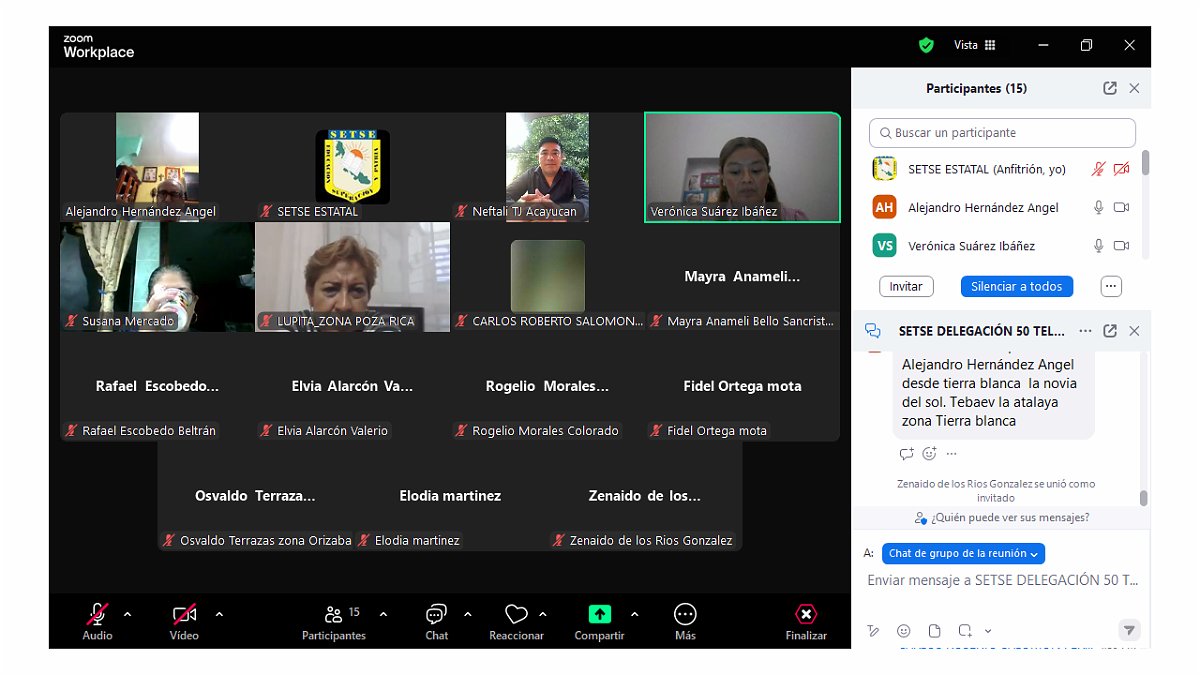This screenshot has height=675, width=1200.
Task: Open the Más options icon
Action: coord(685,615)
